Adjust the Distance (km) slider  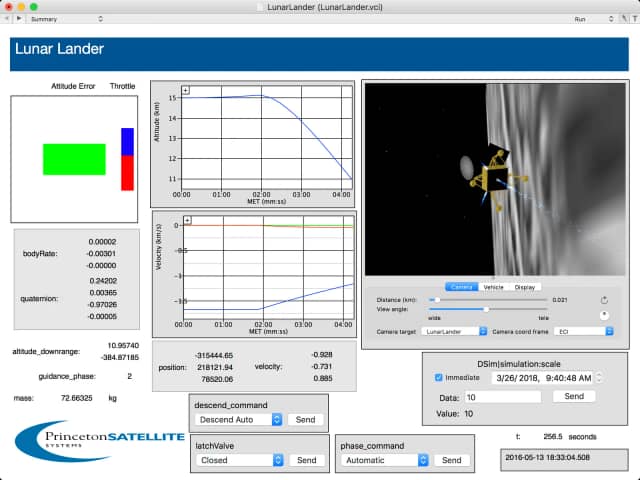488,300
